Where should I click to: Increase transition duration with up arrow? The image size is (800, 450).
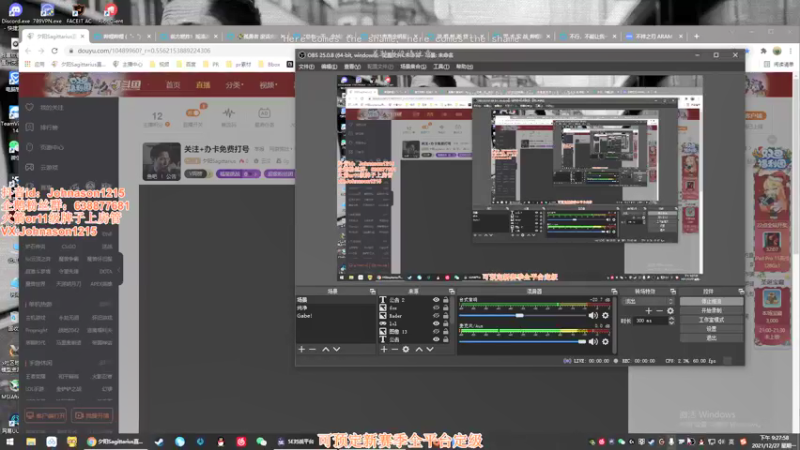[x=671, y=318]
